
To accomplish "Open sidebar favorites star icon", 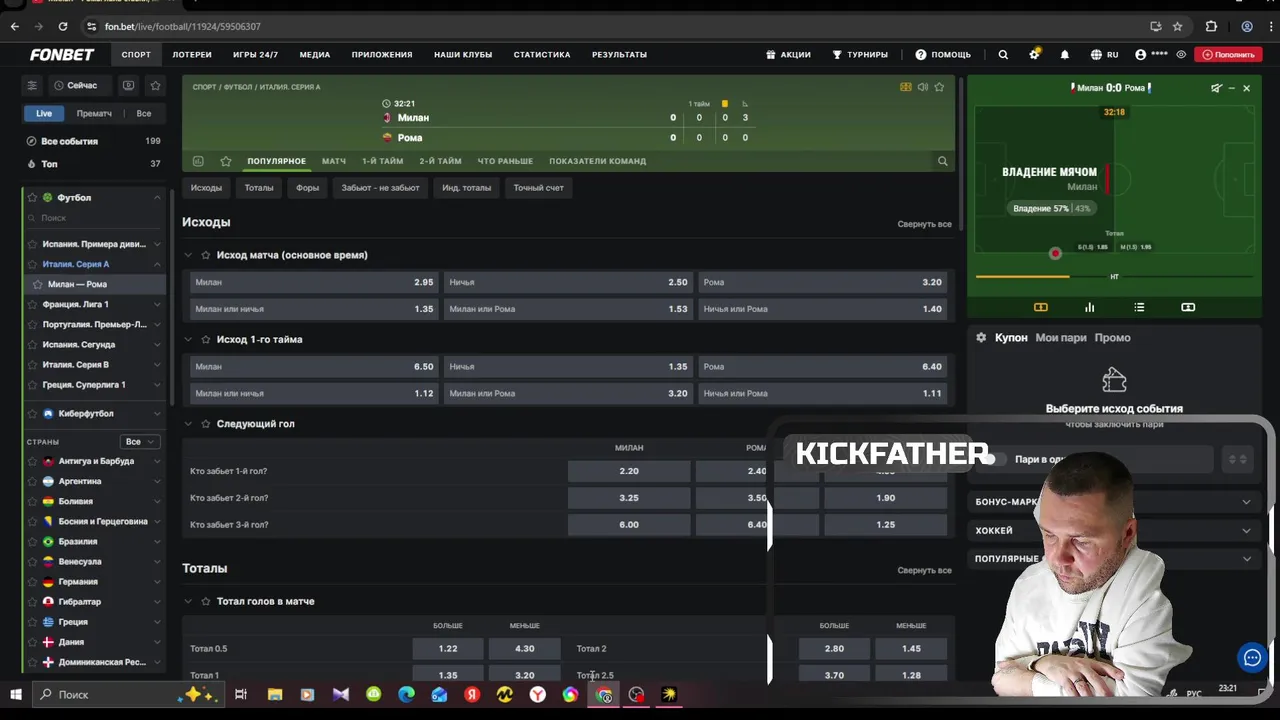I will pos(155,86).
